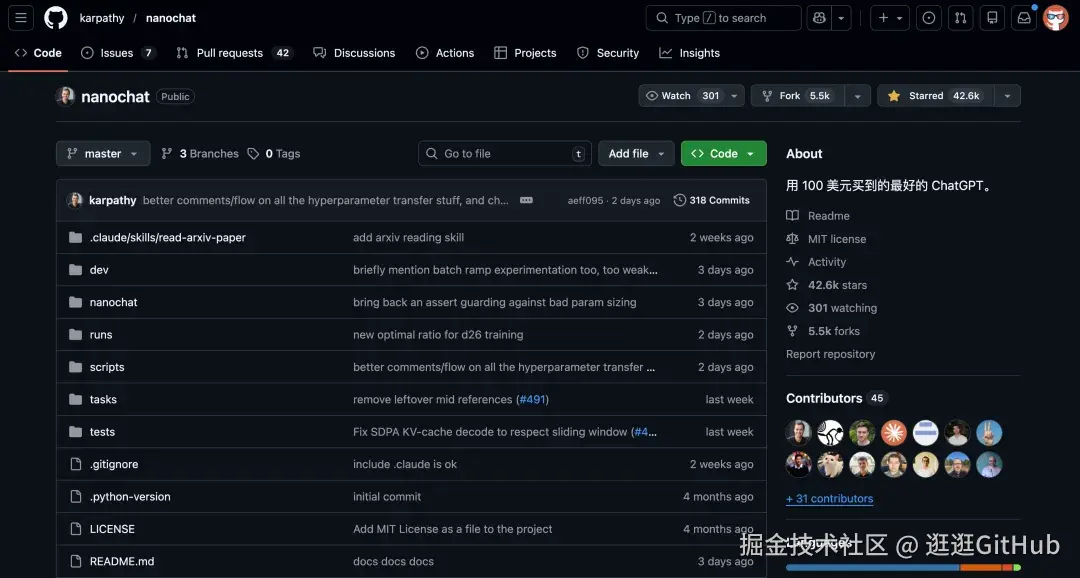Open the dev folder
This screenshot has width=1080, height=578.
(x=98, y=270)
